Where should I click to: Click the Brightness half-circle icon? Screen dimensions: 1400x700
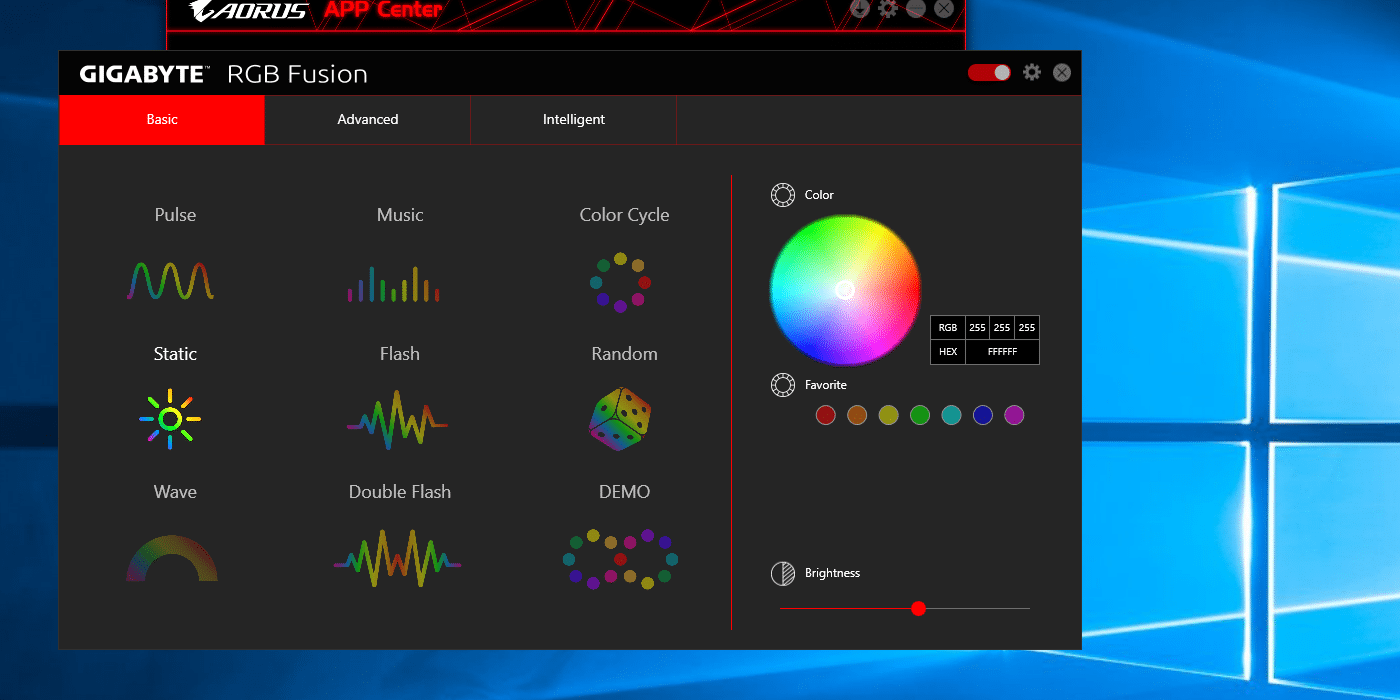[x=783, y=573]
